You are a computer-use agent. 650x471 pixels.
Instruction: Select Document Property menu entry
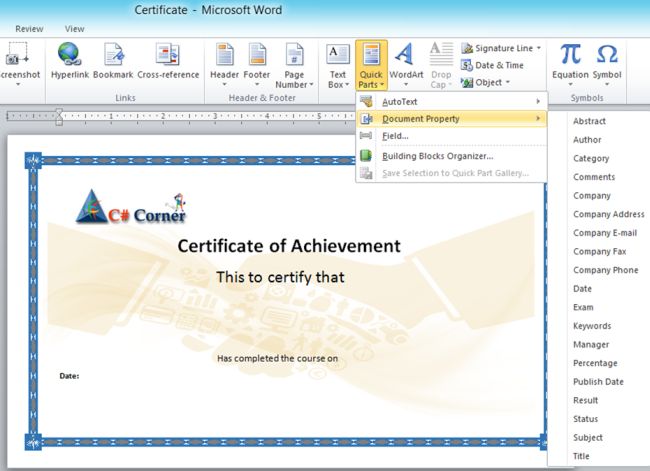tap(452, 119)
